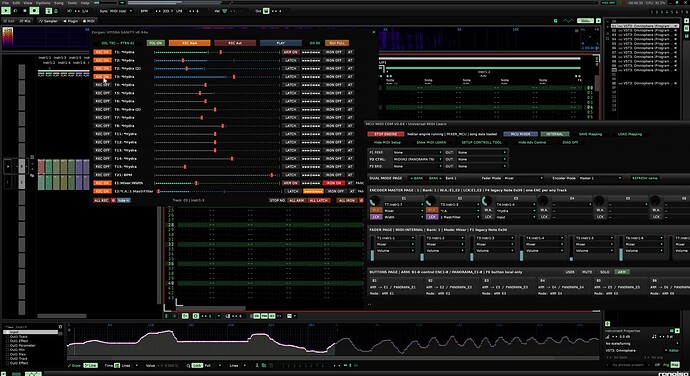
Task: Click the play-pattern icon in transport bar
Action: coord(49,11)
